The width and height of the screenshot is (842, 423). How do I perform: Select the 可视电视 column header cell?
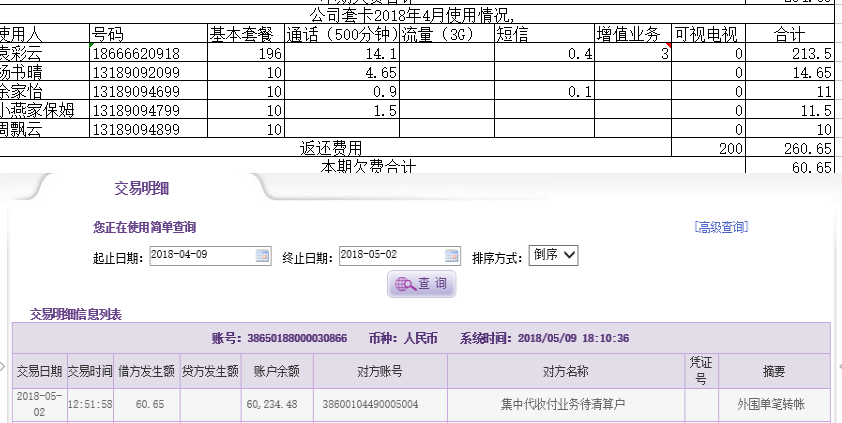point(708,34)
